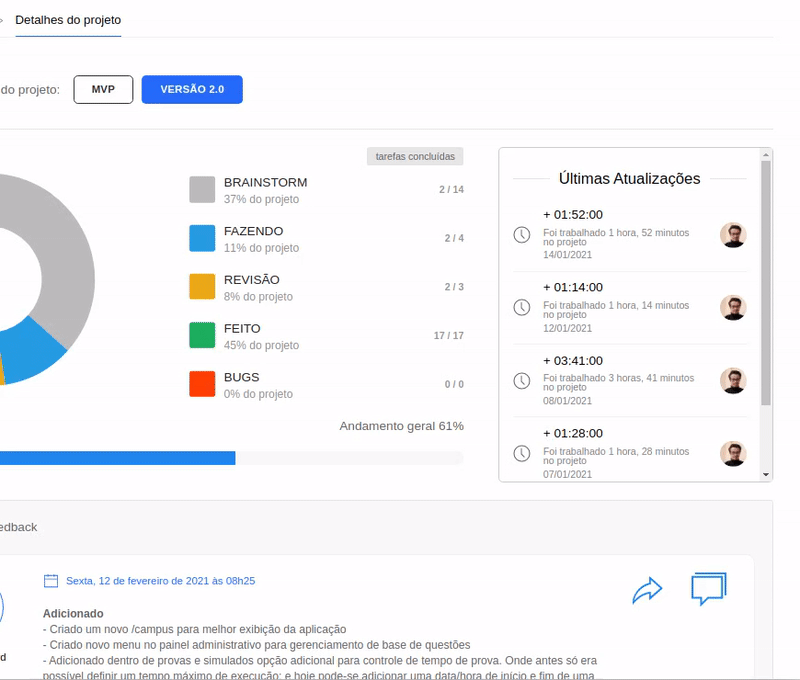Click the overall progress bar
This screenshot has width=800, height=680.
[230, 458]
